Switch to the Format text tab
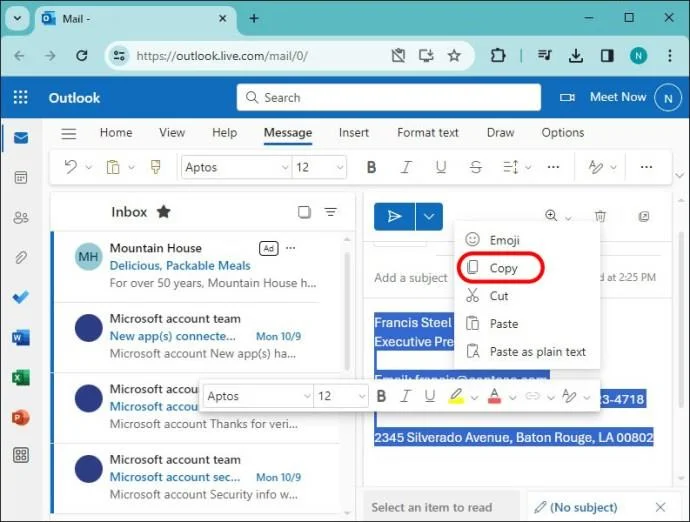690x522 pixels. [x=428, y=132]
